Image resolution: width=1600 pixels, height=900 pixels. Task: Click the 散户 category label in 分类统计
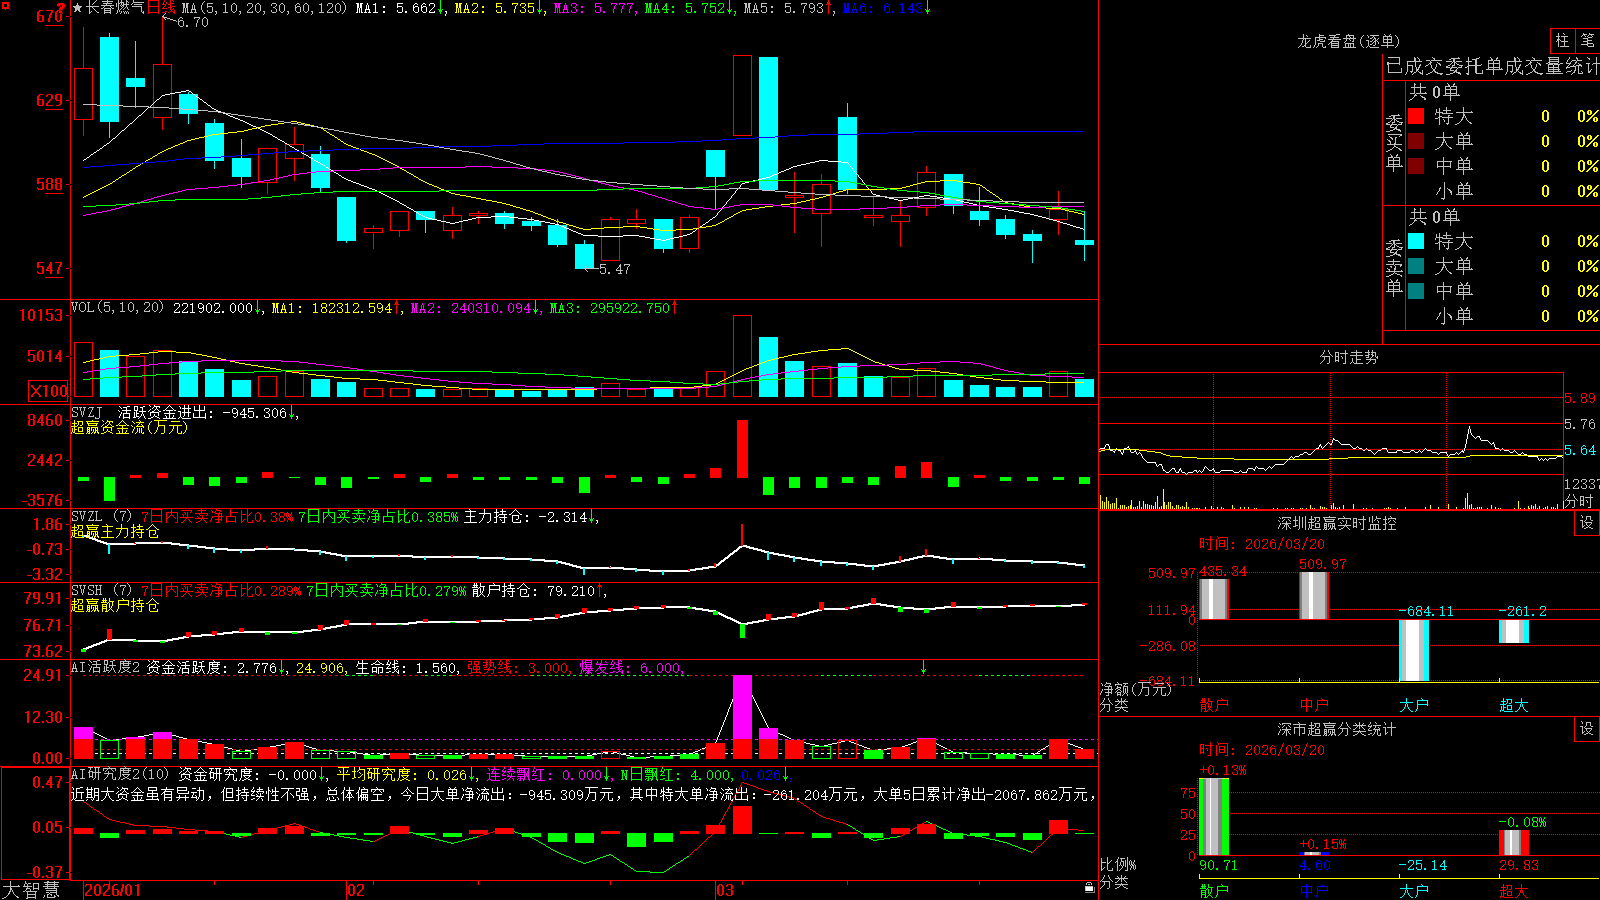1213,890
